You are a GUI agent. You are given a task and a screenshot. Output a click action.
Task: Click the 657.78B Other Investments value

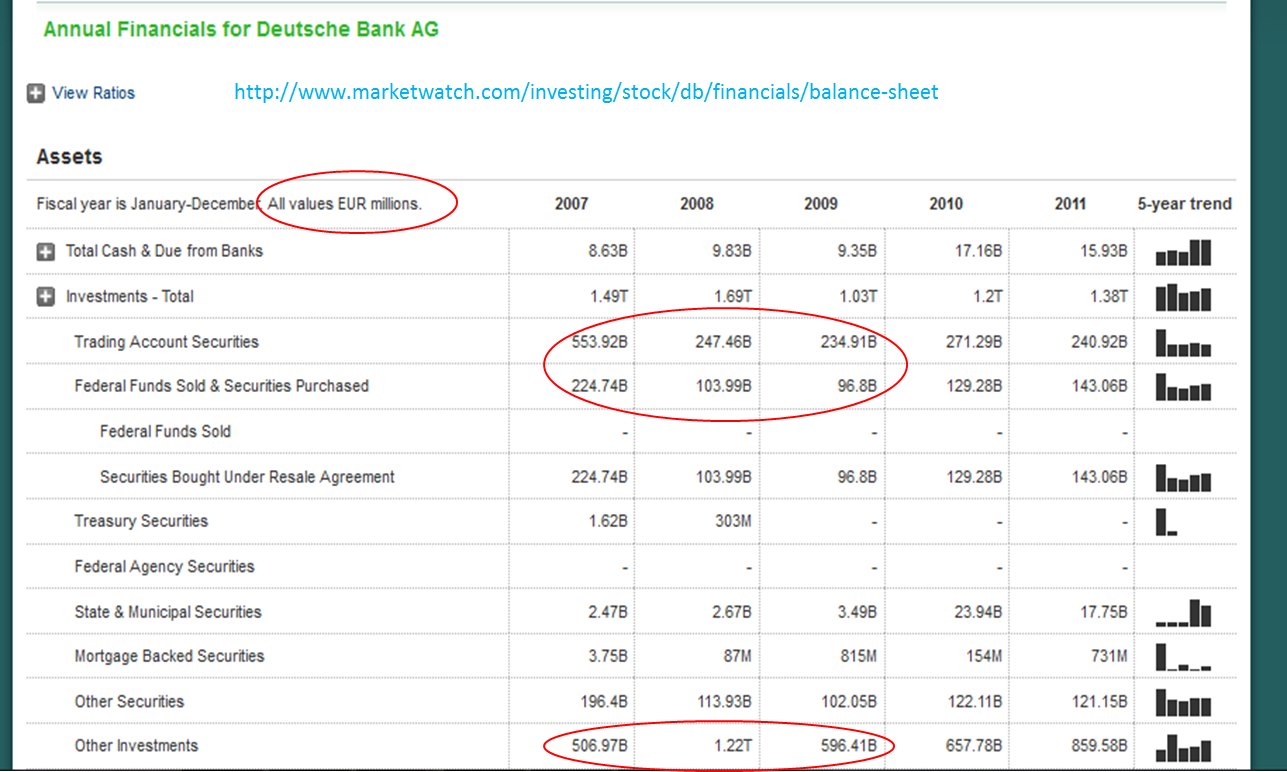974,746
